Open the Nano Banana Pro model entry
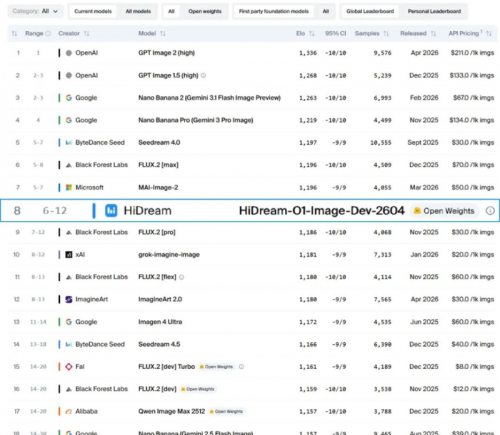 point(196,120)
